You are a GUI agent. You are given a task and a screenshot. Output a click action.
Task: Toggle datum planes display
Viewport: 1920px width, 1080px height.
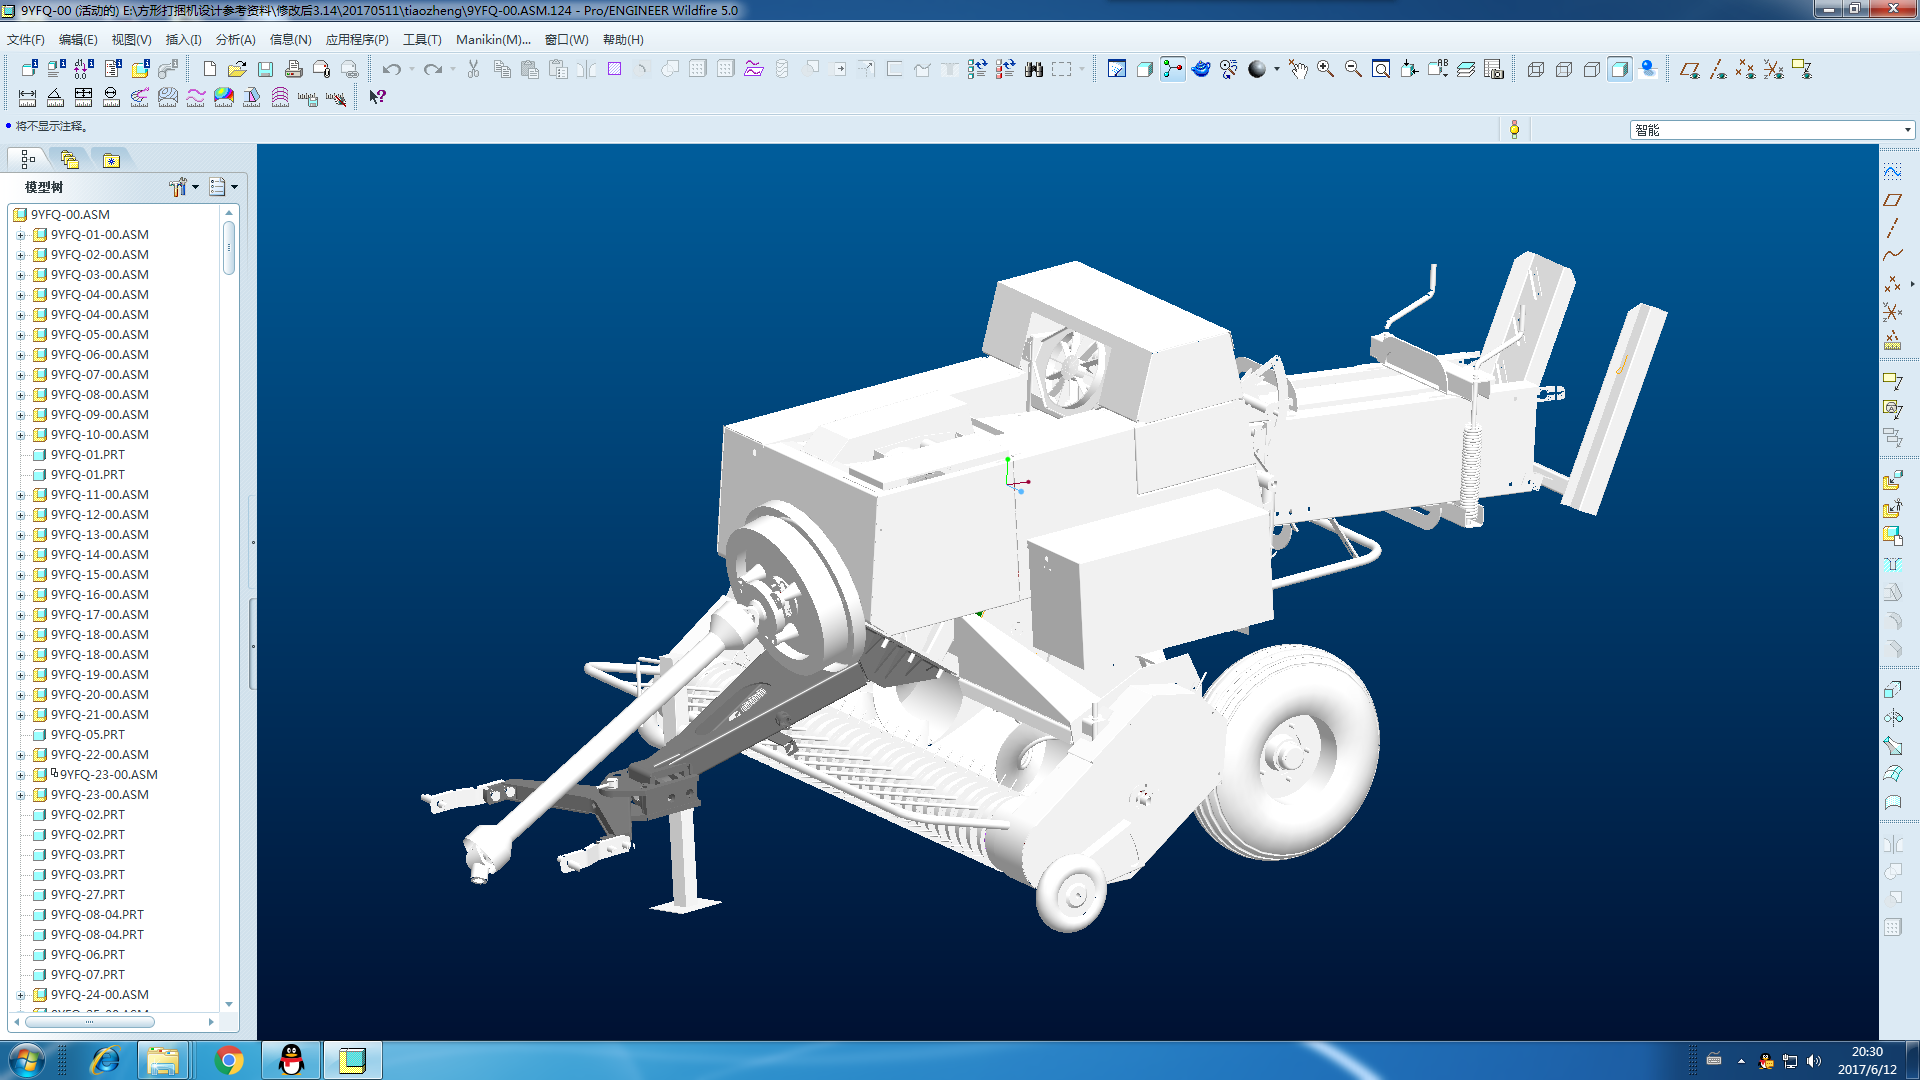1690,69
